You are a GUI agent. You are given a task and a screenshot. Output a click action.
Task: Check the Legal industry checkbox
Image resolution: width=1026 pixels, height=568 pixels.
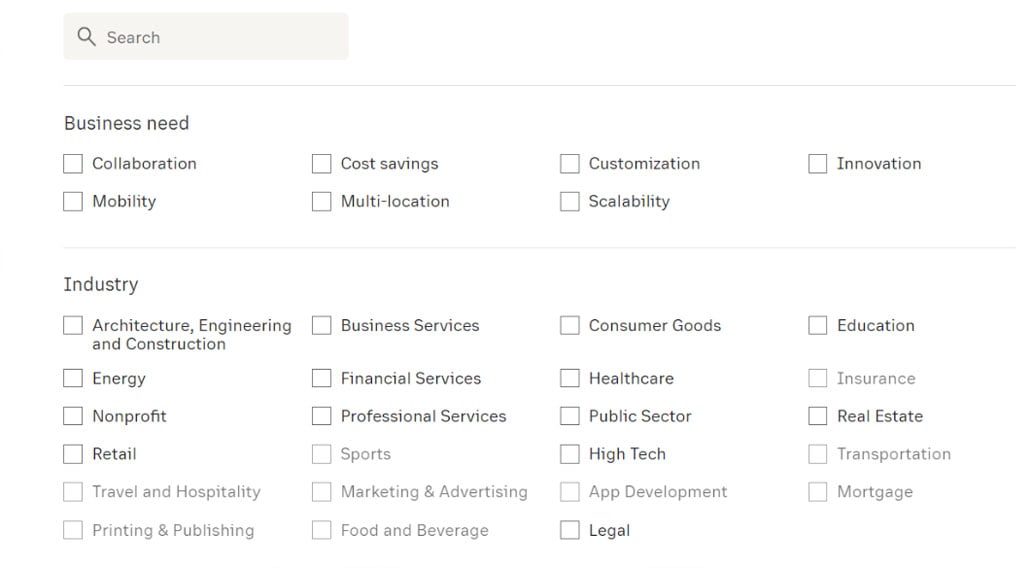point(569,530)
